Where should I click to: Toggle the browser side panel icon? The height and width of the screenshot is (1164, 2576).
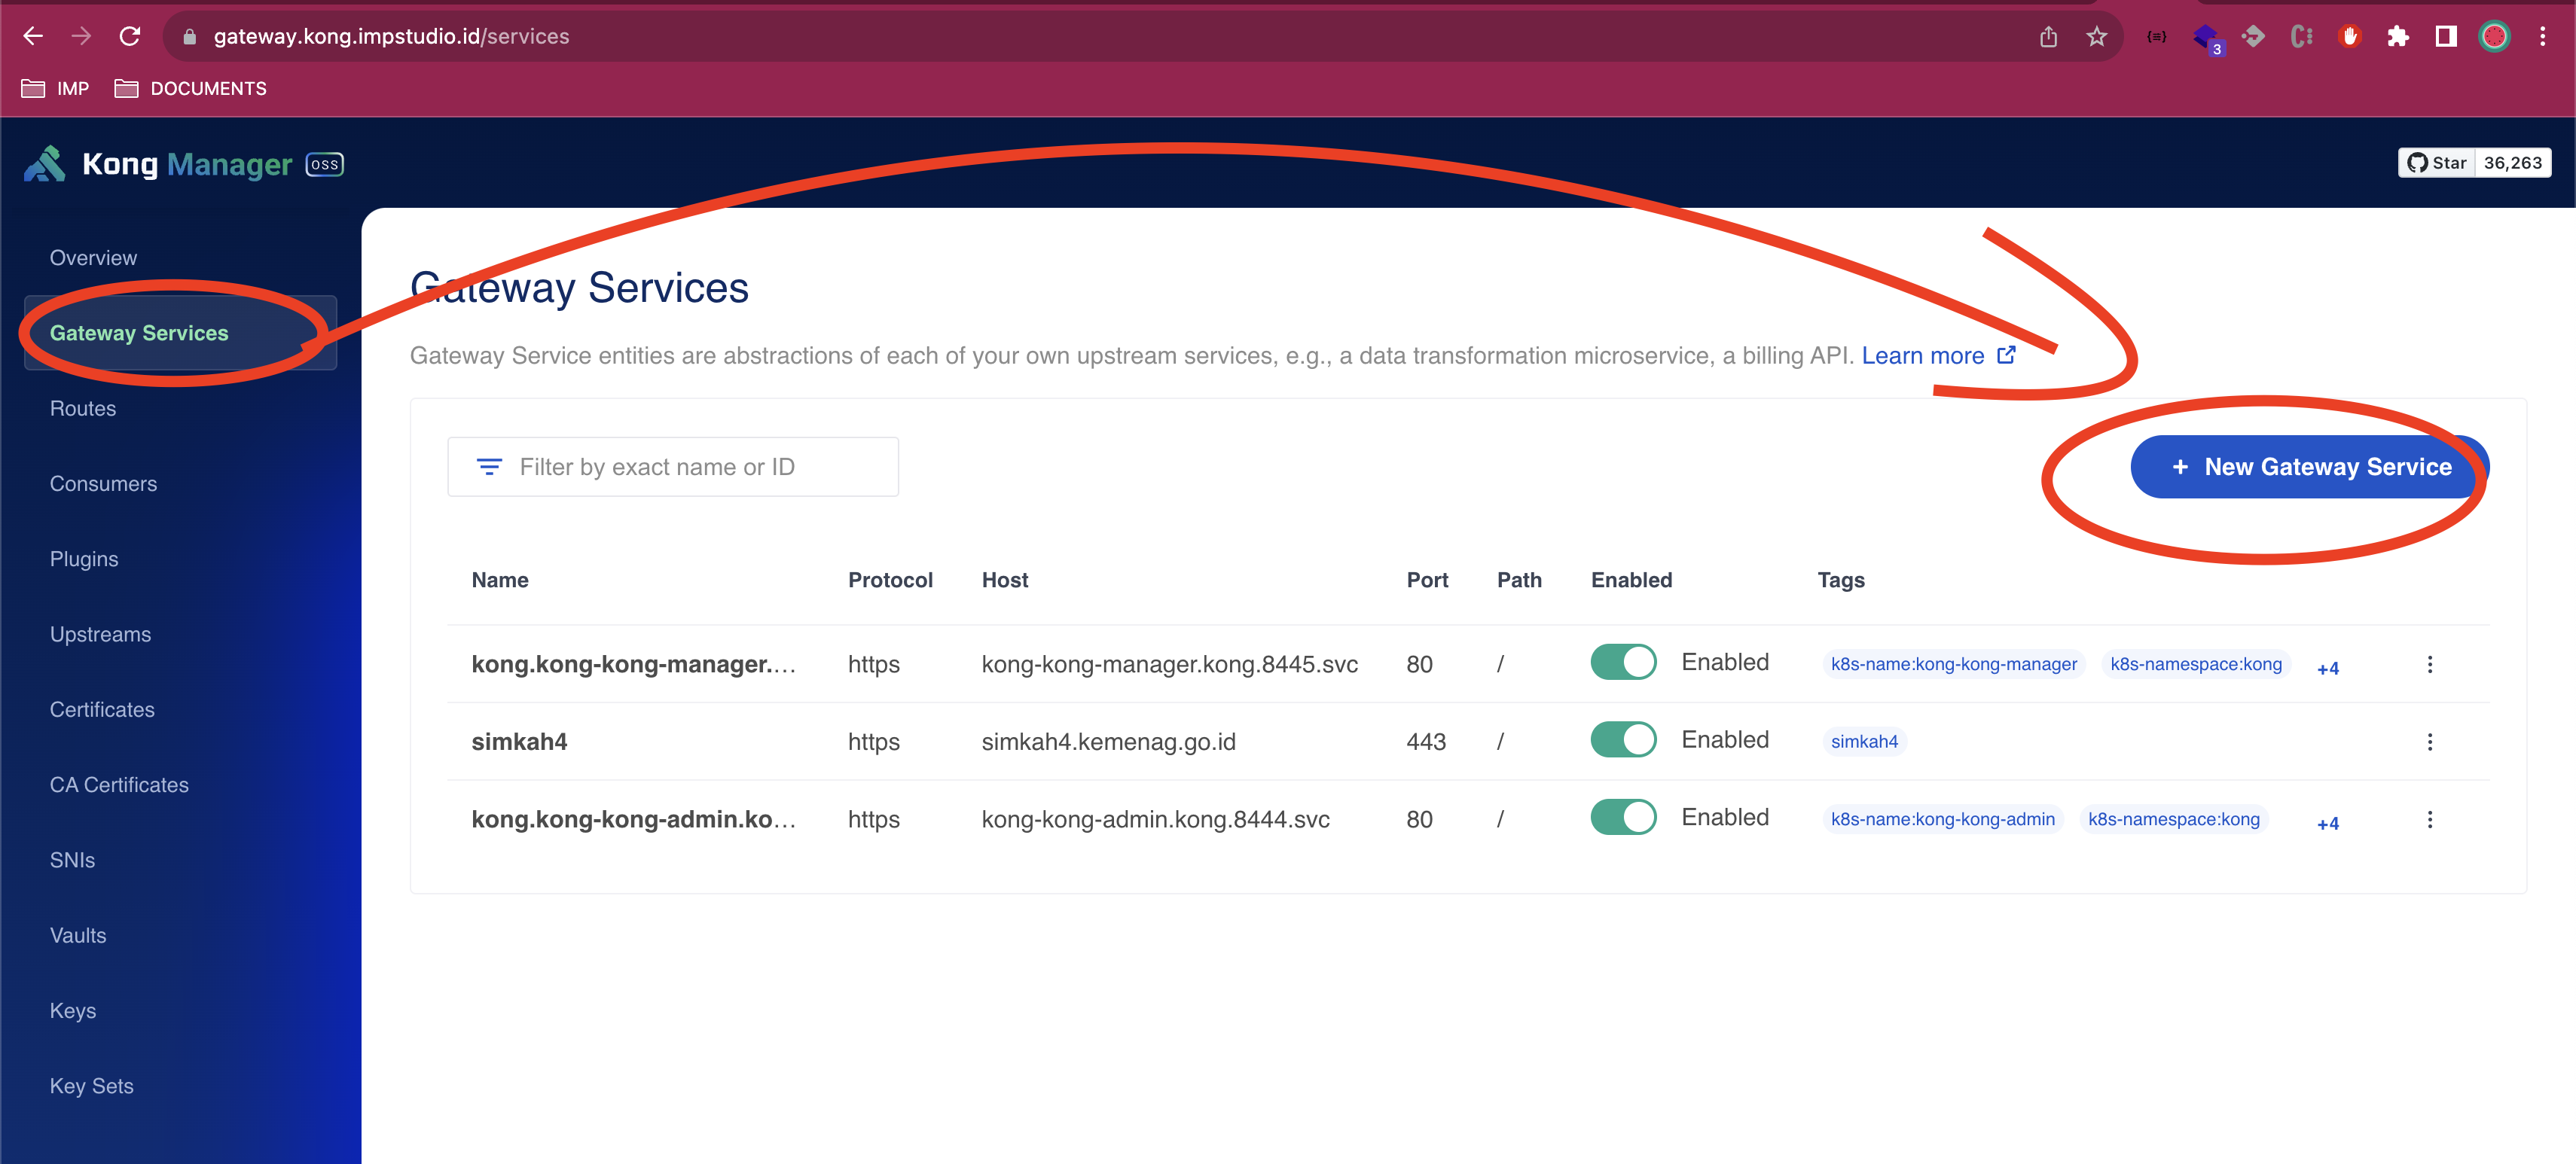[2446, 37]
